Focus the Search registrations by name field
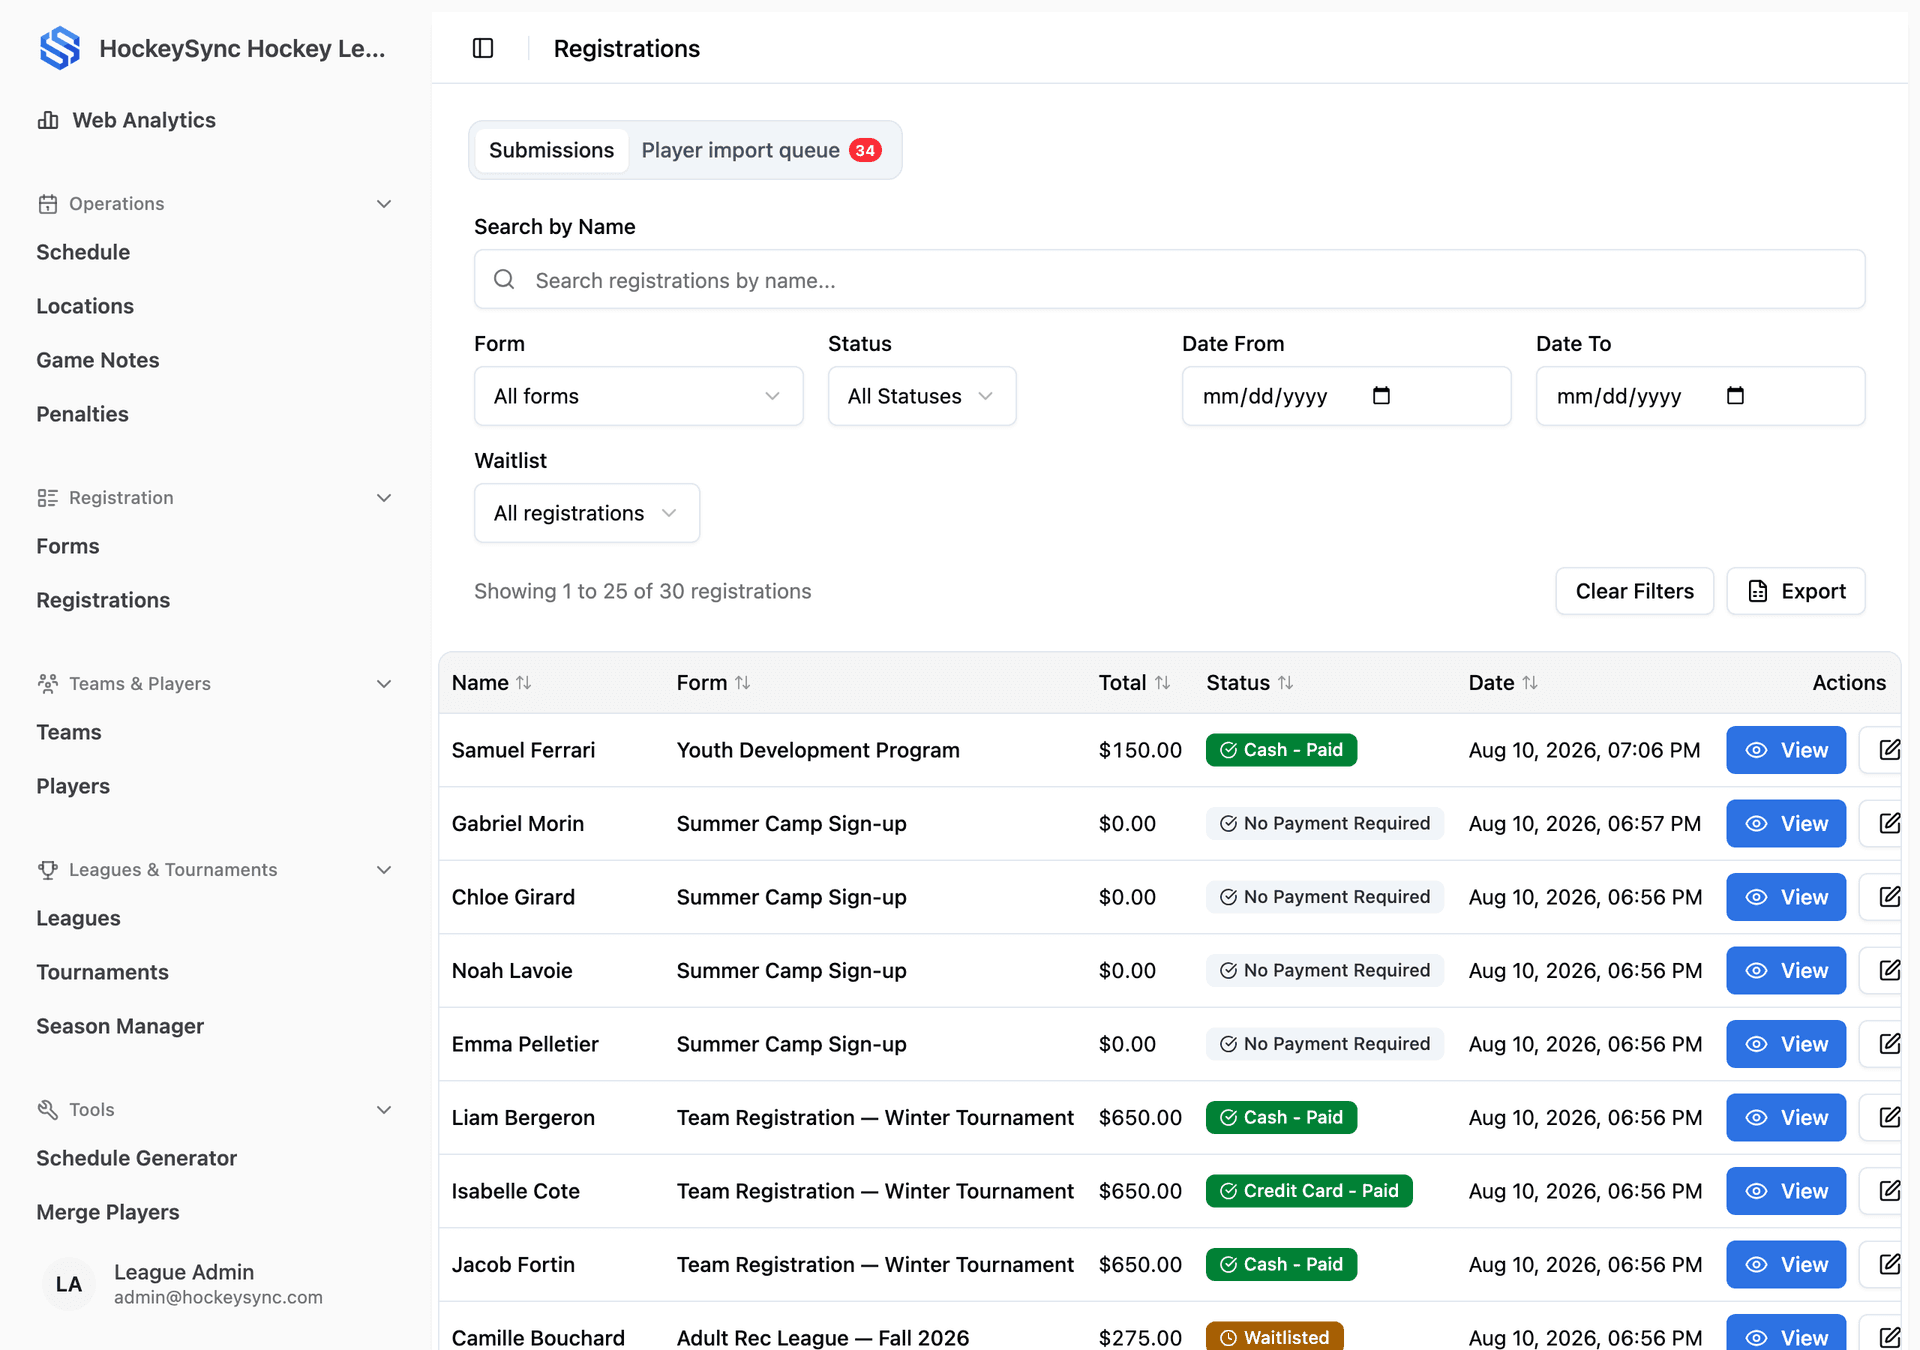1920x1350 pixels. click(1169, 280)
